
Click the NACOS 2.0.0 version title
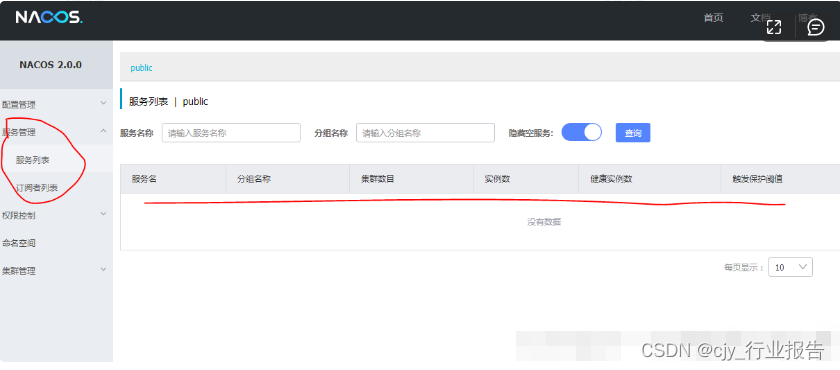(50, 64)
